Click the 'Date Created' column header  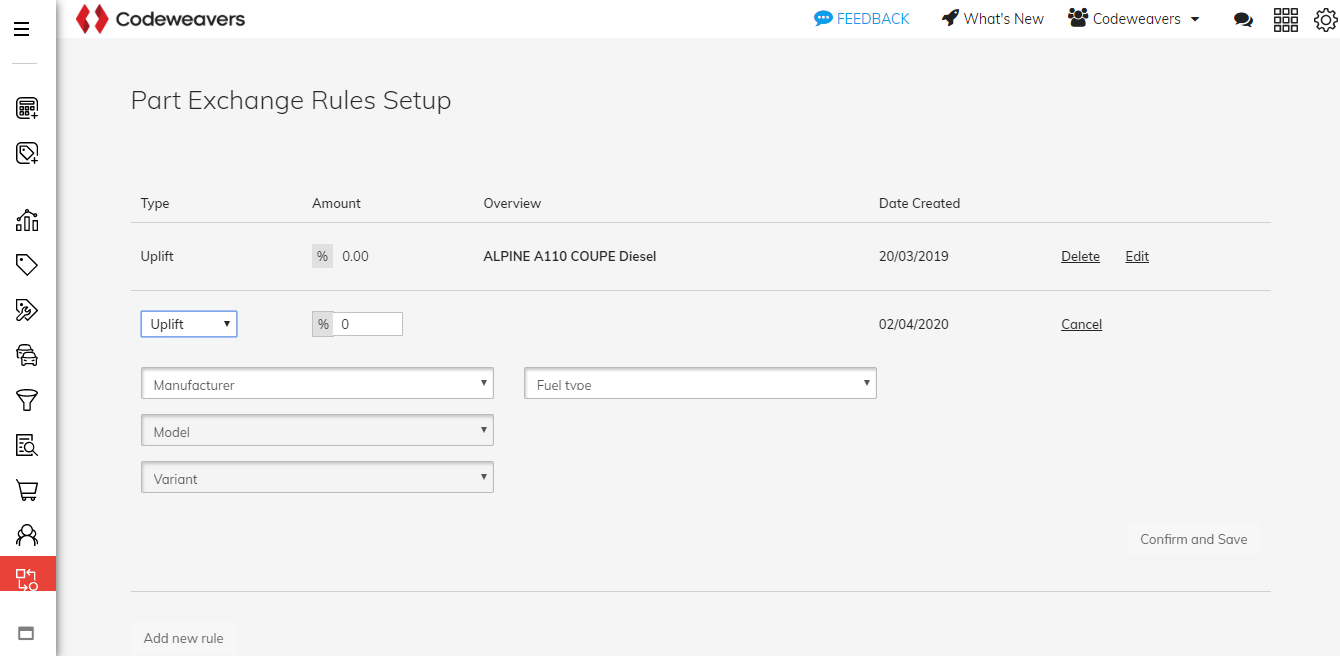click(x=919, y=203)
